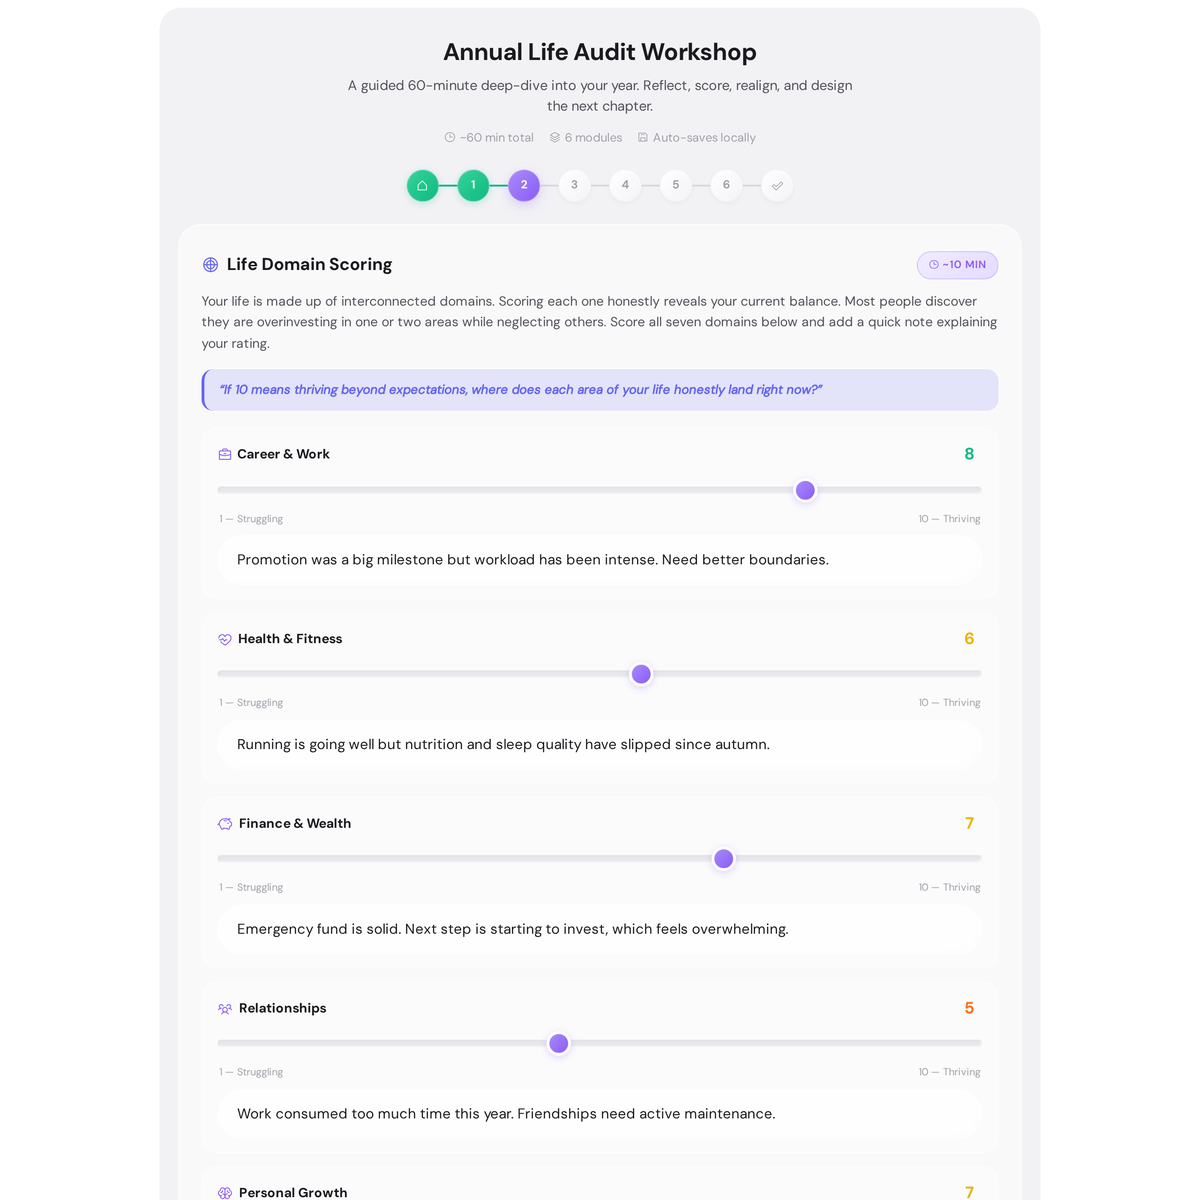Click the Health & Fitness note text field
The image size is (1200, 1200).
click(599, 744)
